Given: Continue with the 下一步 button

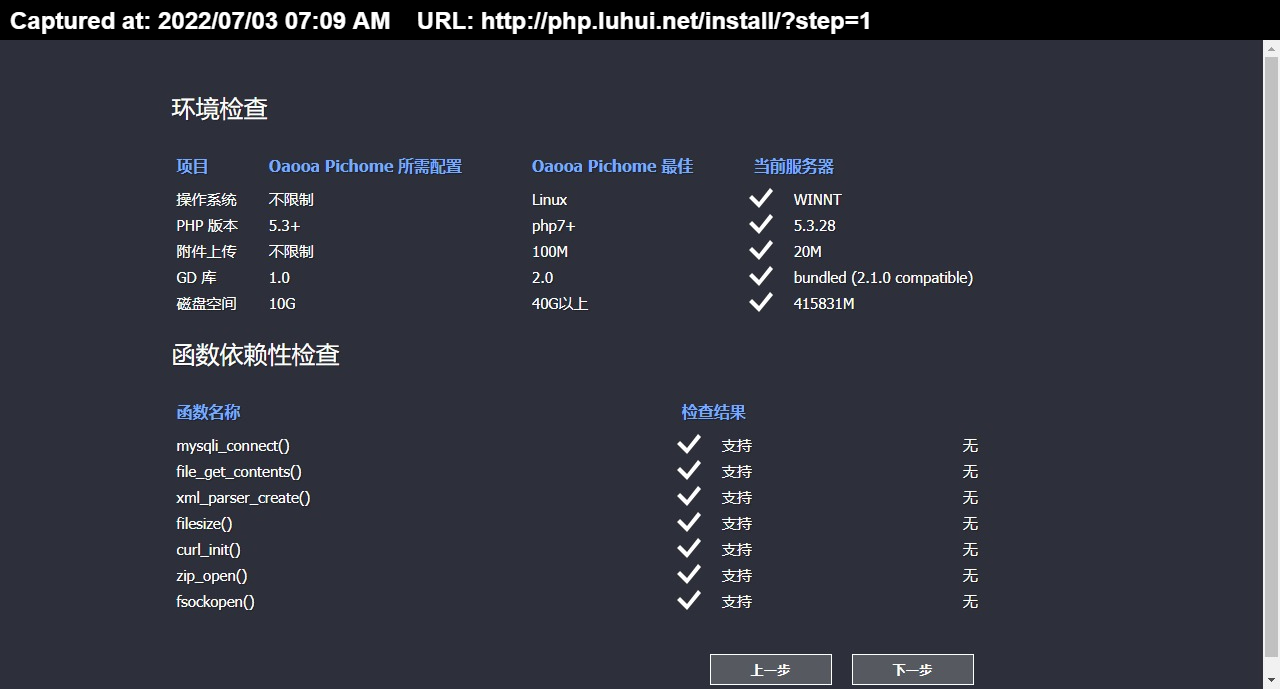Looking at the screenshot, I should pos(913,670).
